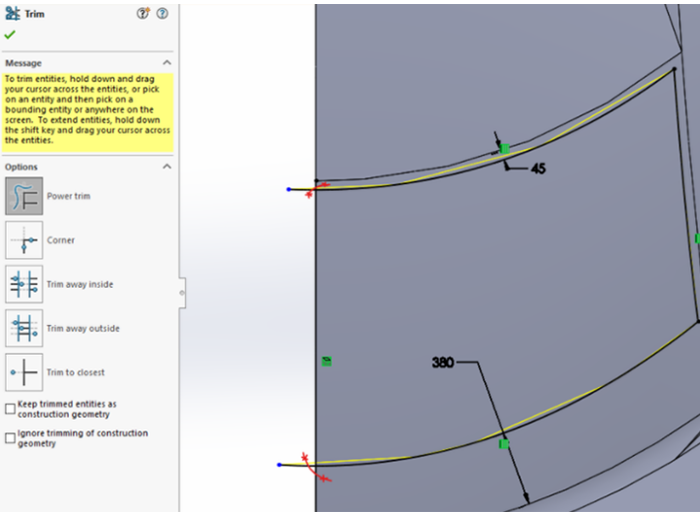700x514 pixels.
Task: Click the Trim tool header icon
Action: (12, 14)
